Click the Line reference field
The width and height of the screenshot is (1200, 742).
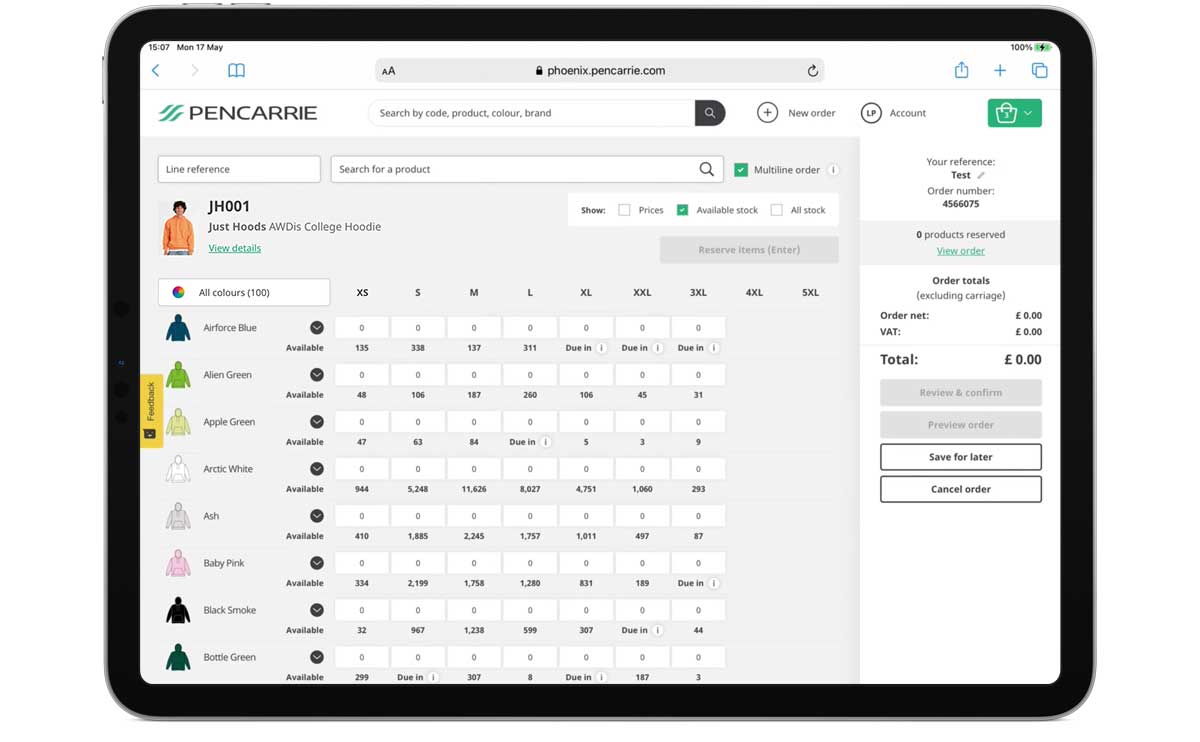[x=239, y=169]
